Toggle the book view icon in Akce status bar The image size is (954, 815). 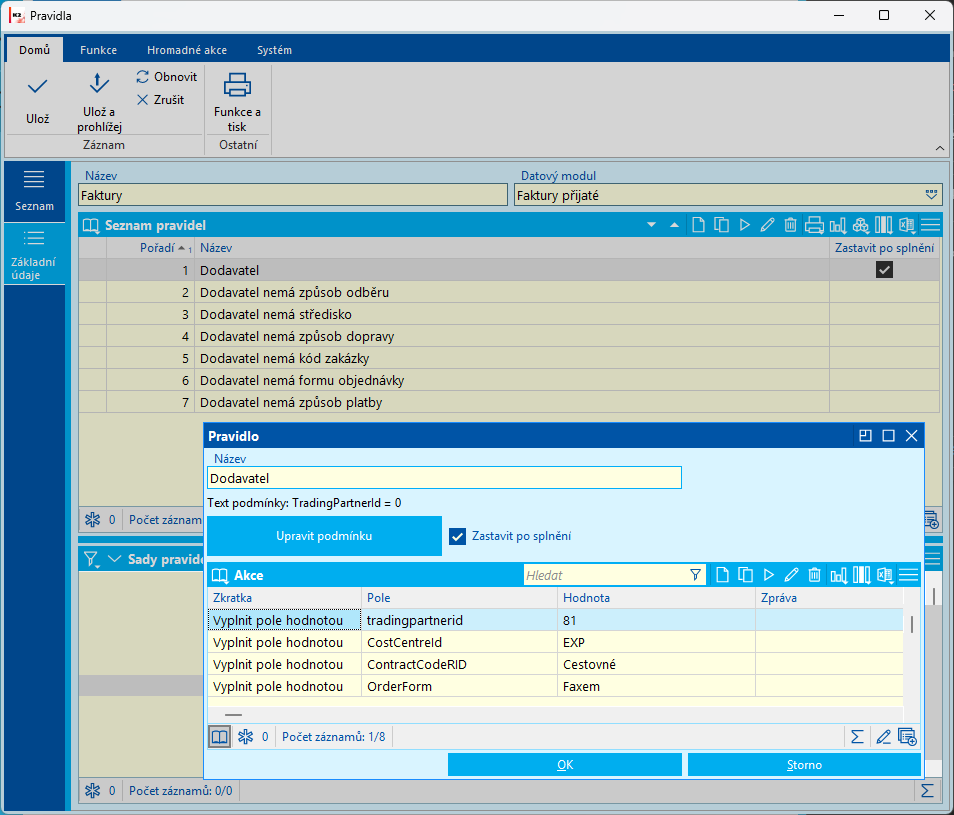pyautogui.click(x=219, y=737)
